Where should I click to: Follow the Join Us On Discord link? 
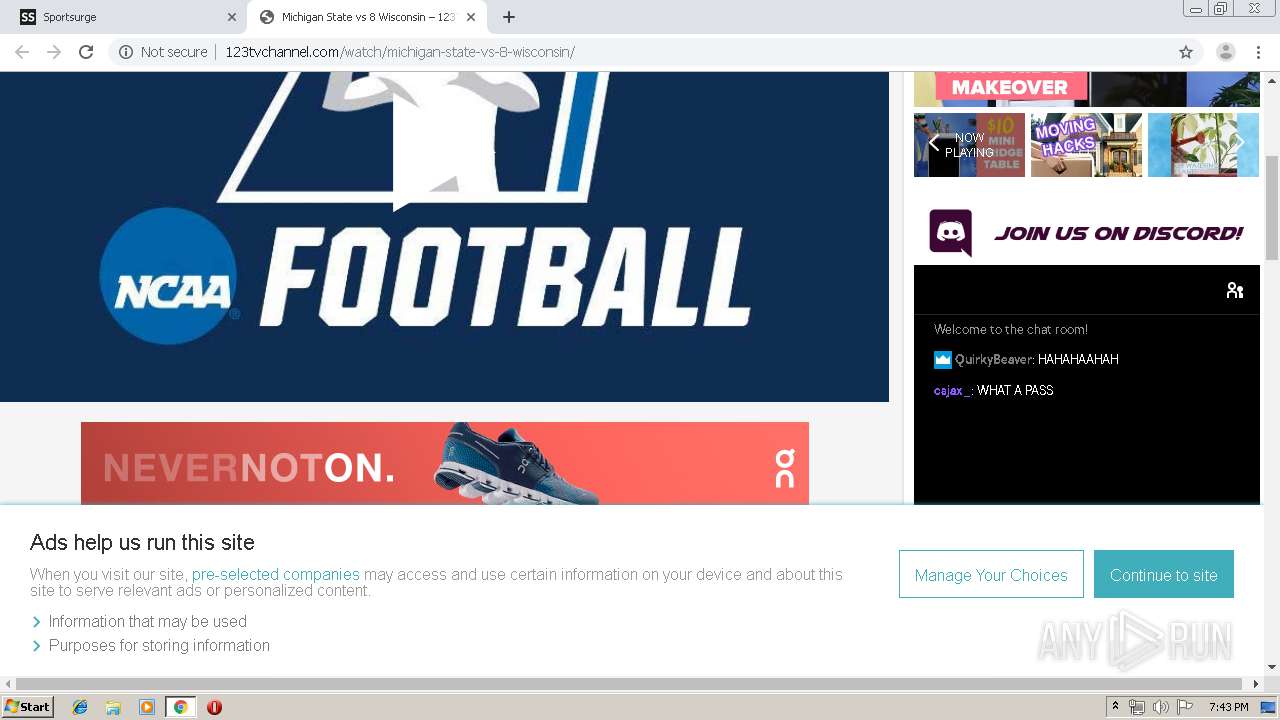coord(1118,233)
